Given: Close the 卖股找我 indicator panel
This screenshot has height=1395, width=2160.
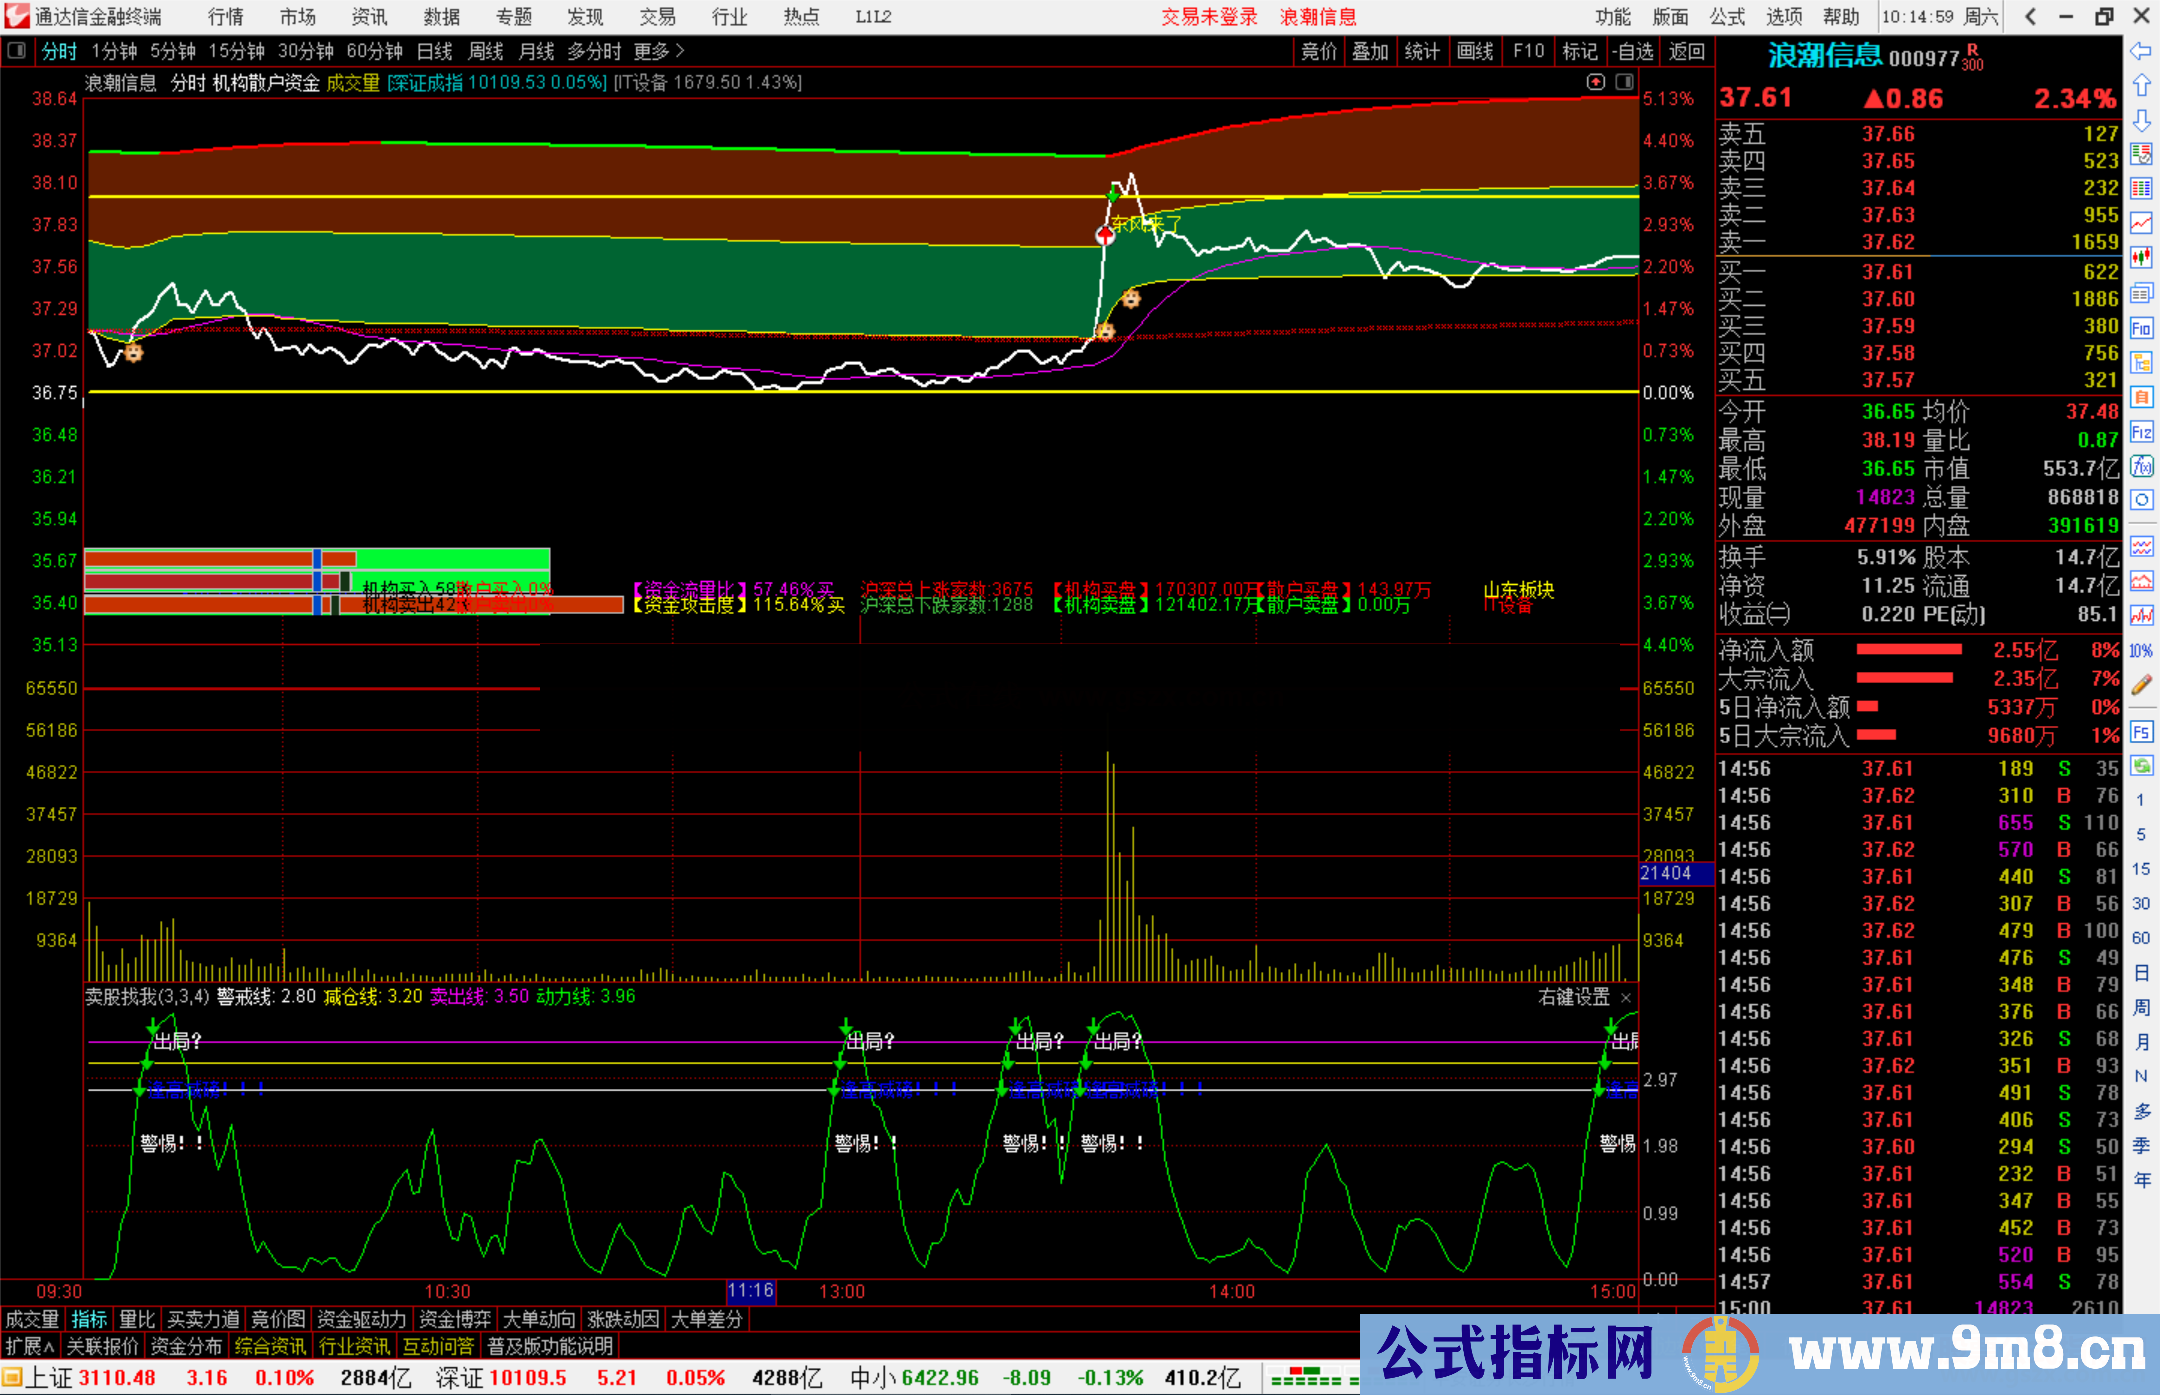Looking at the screenshot, I should 1626,998.
